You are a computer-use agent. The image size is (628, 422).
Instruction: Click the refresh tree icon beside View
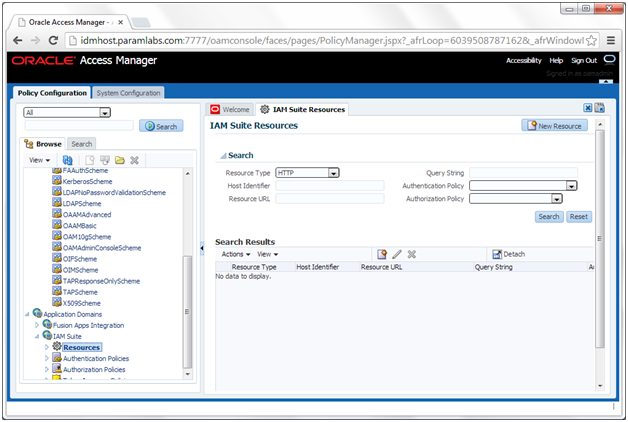pyautogui.click(x=68, y=160)
